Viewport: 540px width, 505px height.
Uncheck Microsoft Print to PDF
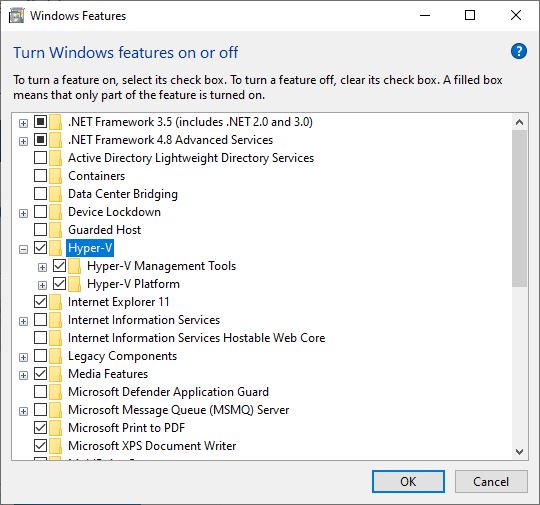click(41, 427)
